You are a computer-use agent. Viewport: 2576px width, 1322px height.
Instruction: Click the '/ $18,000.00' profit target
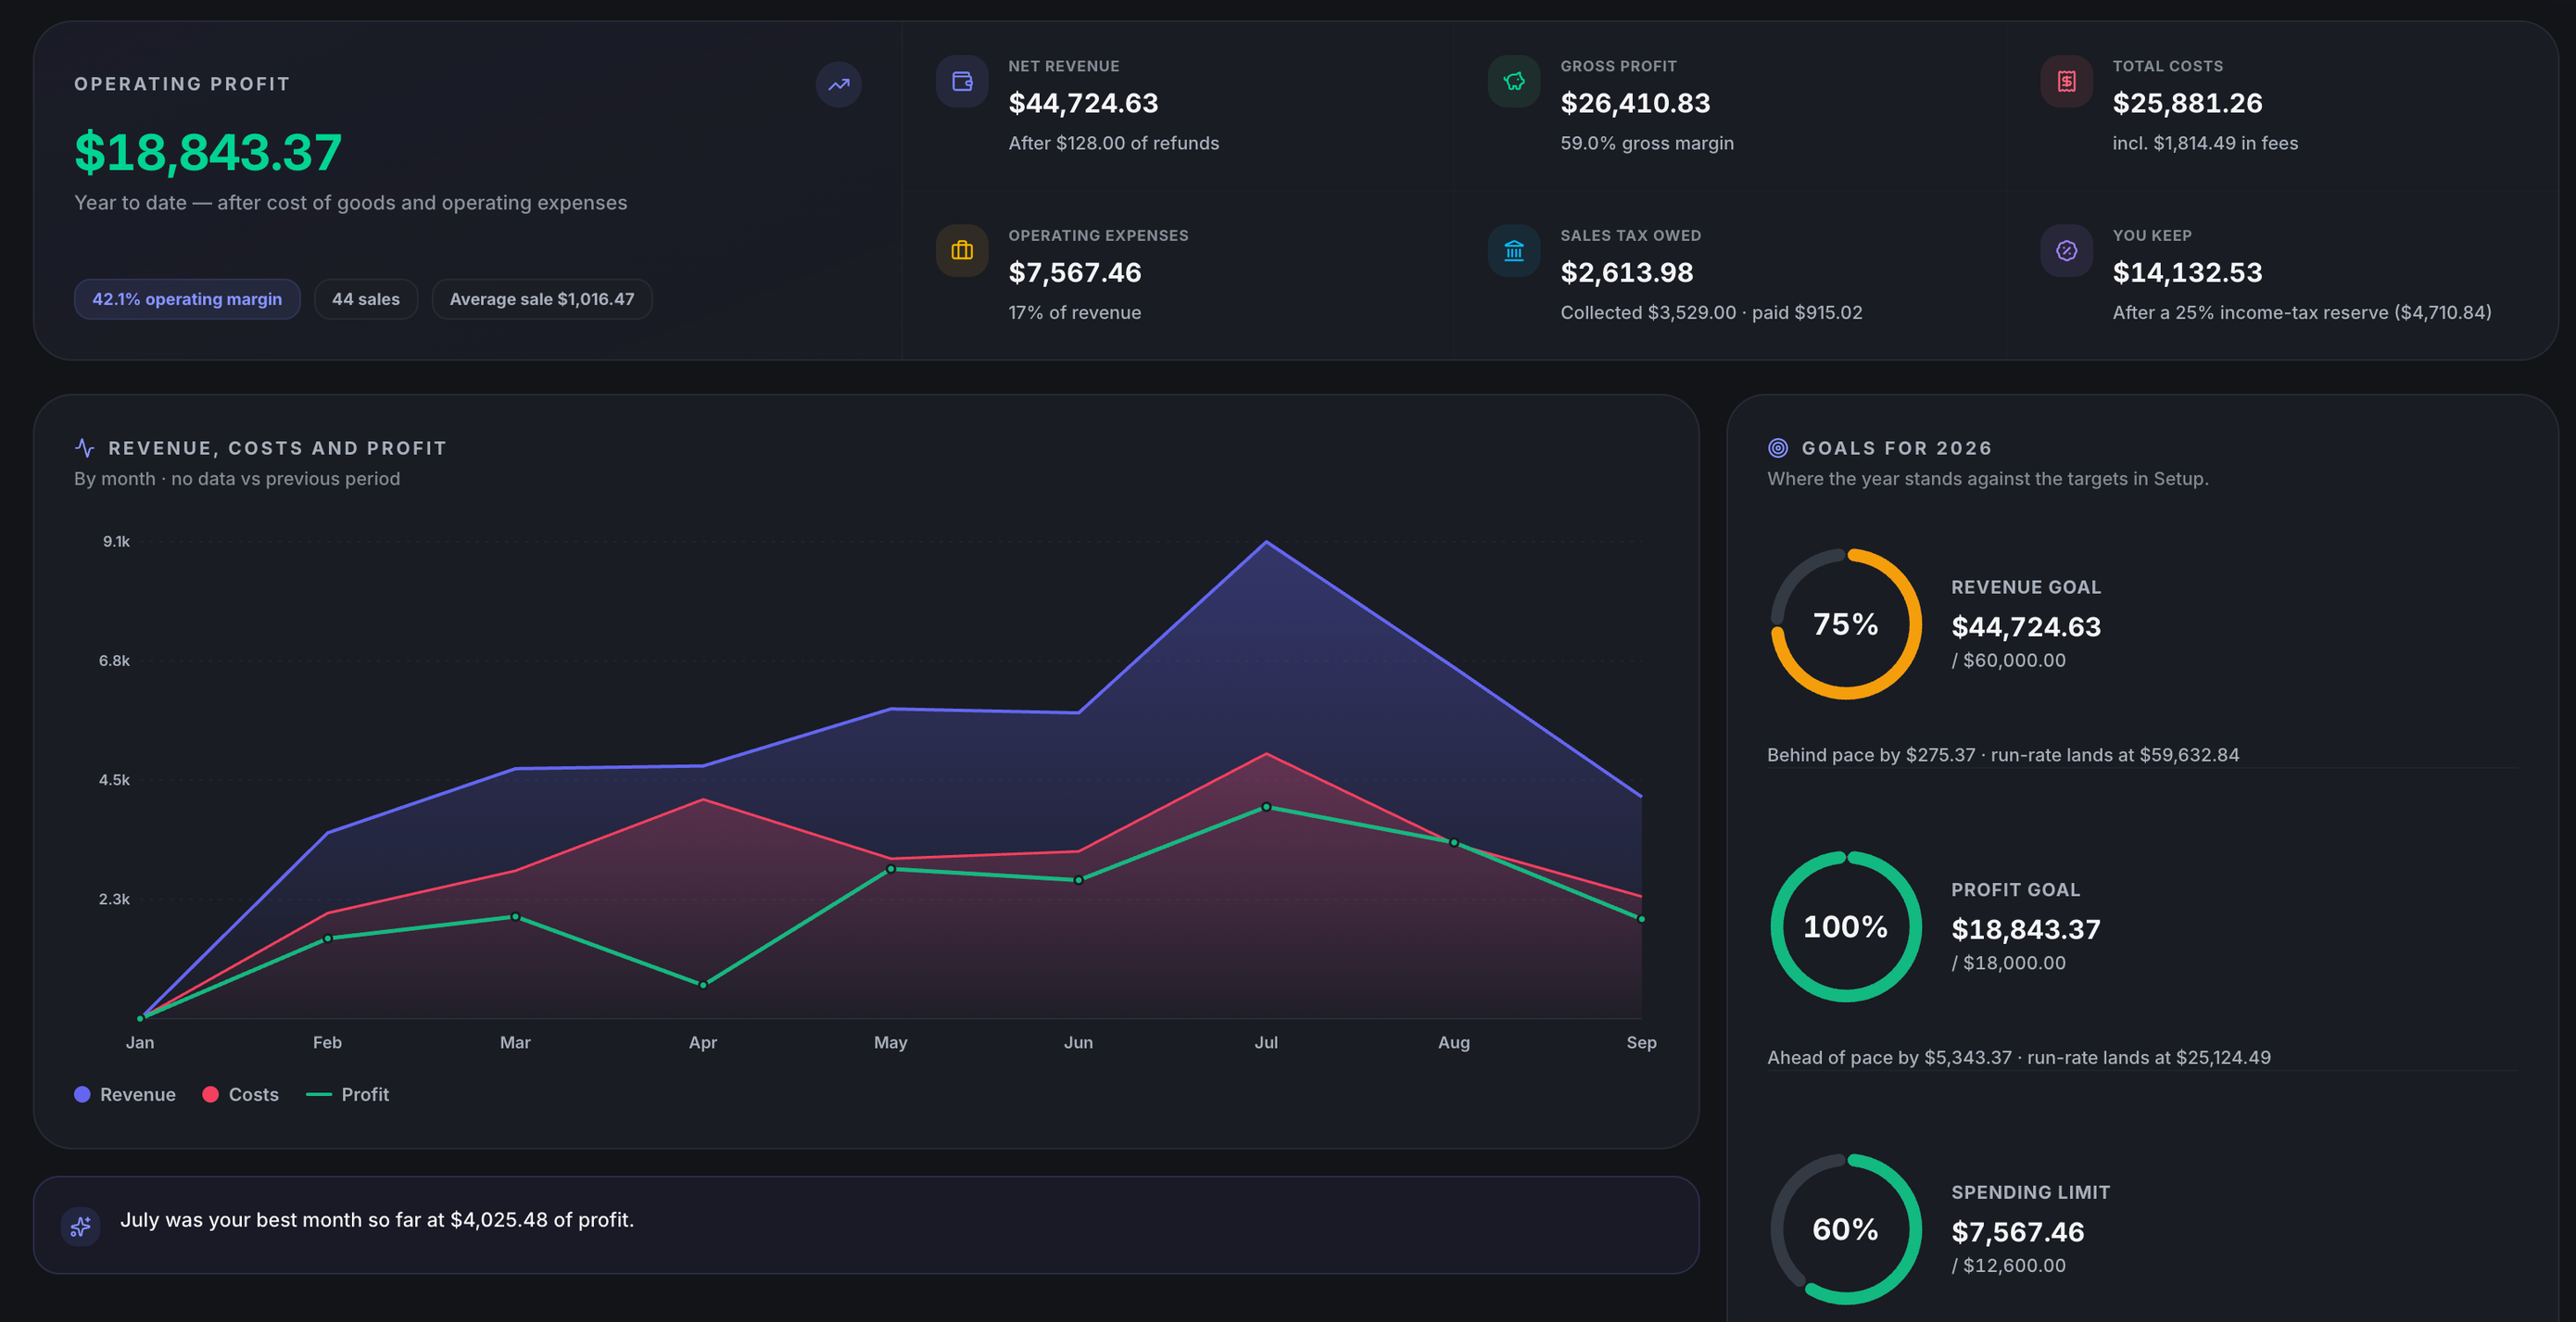pos(2008,963)
